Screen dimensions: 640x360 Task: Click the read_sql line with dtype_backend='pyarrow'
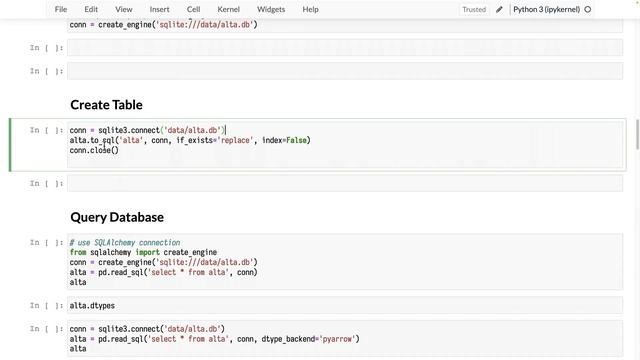(214, 339)
